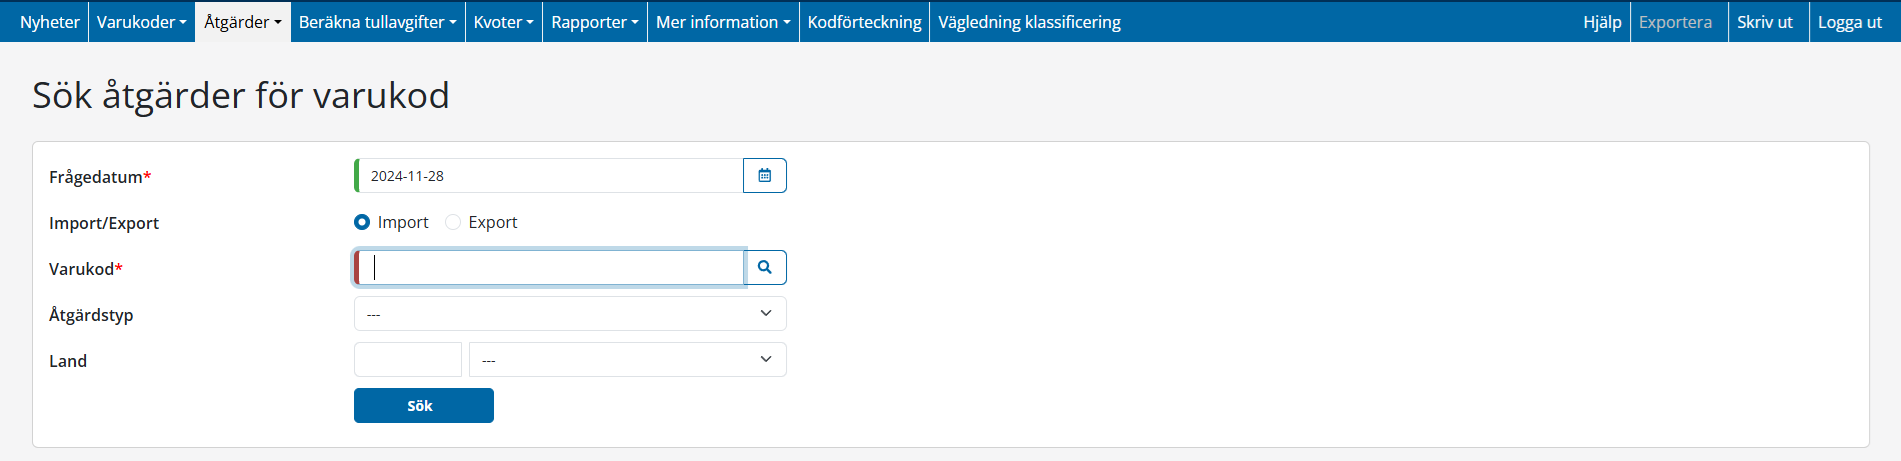Focus the Varukod input field
This screenshot has width=1901, height=461.
552,268
